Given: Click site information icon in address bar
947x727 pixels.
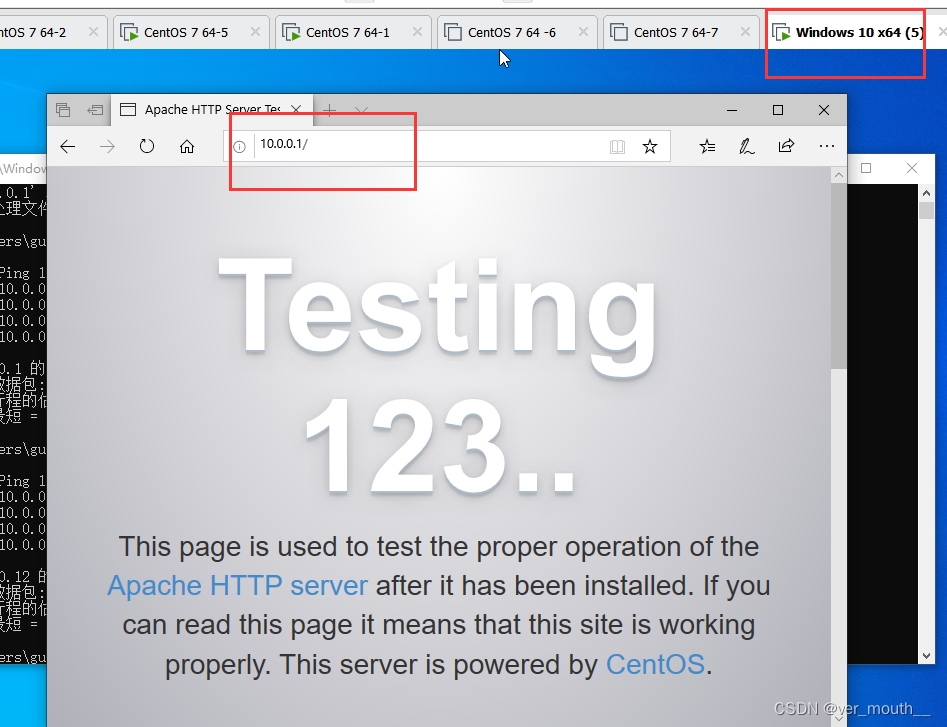Looking at the screenshot, I should [239, 147].
